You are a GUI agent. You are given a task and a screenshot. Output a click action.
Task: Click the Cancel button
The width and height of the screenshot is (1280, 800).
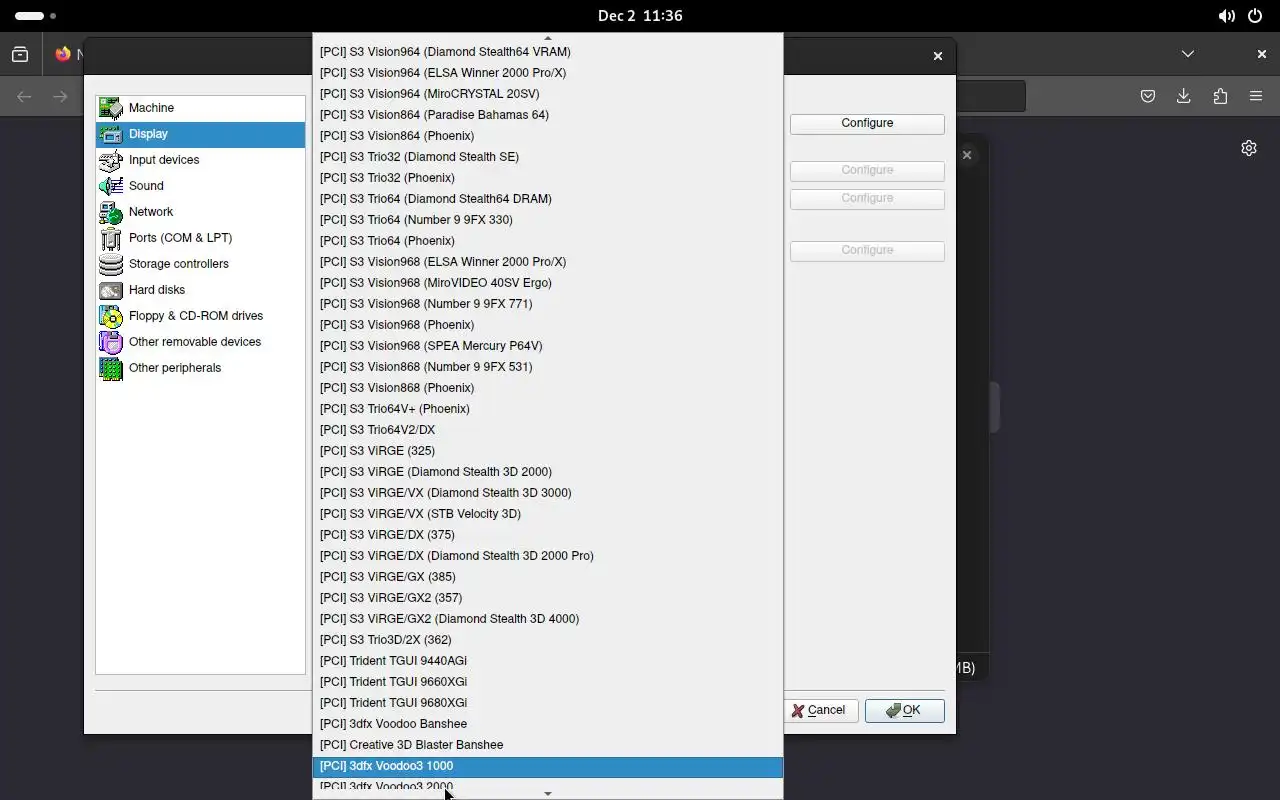[818, 710]
